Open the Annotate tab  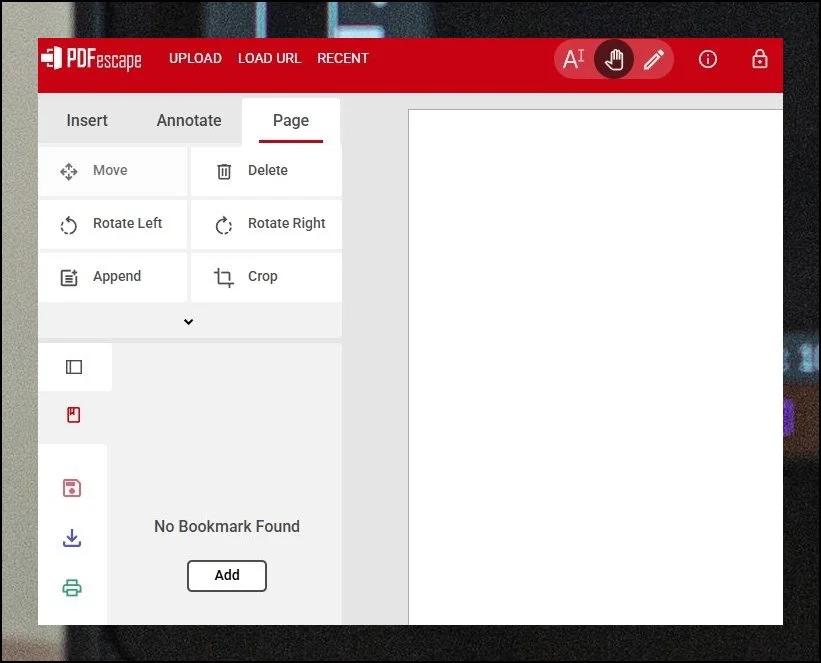[189, 120]
